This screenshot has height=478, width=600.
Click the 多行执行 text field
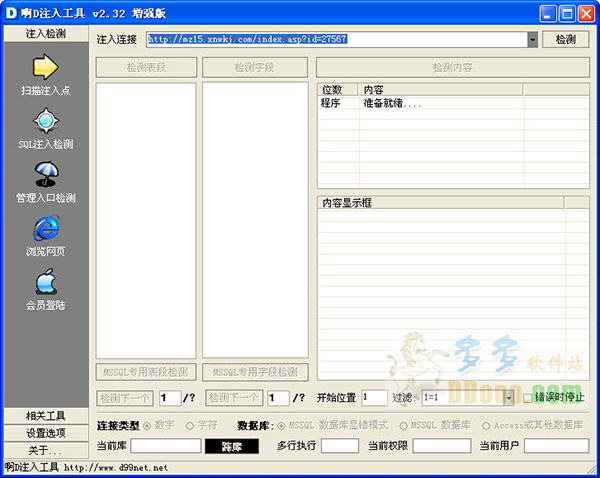coord(340,446)
